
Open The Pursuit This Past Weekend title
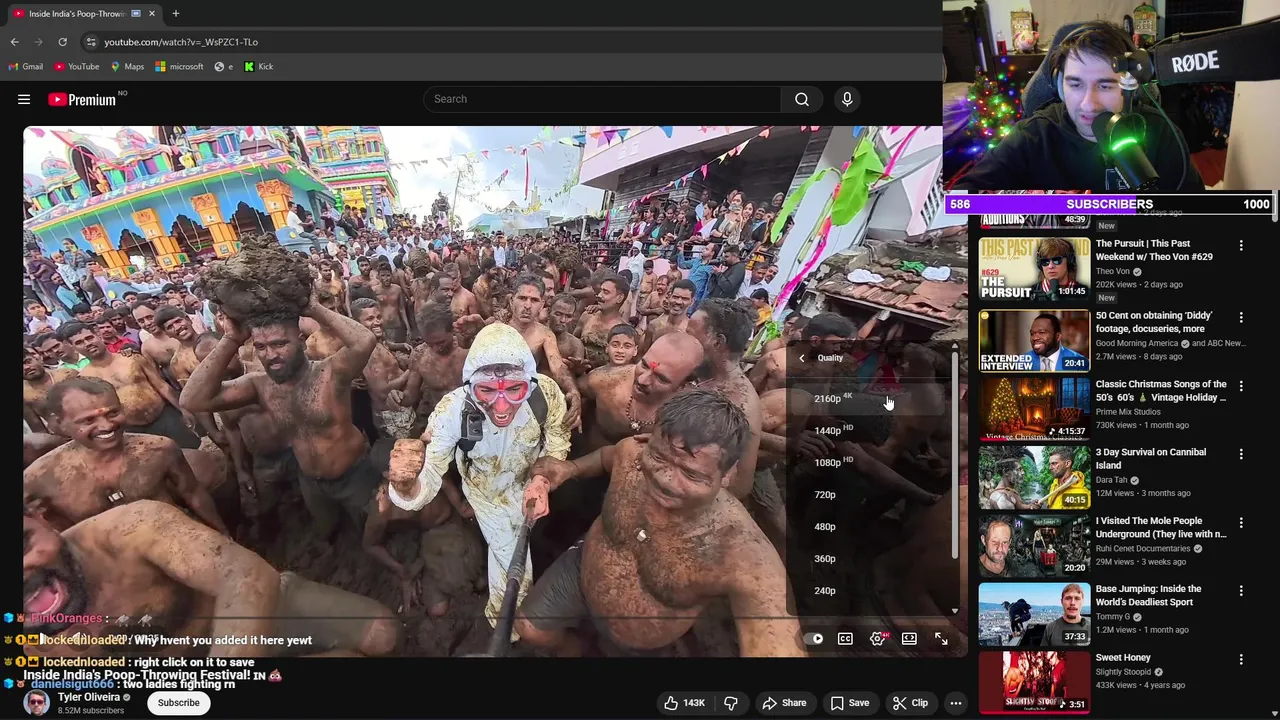[x=1154, y=250]
